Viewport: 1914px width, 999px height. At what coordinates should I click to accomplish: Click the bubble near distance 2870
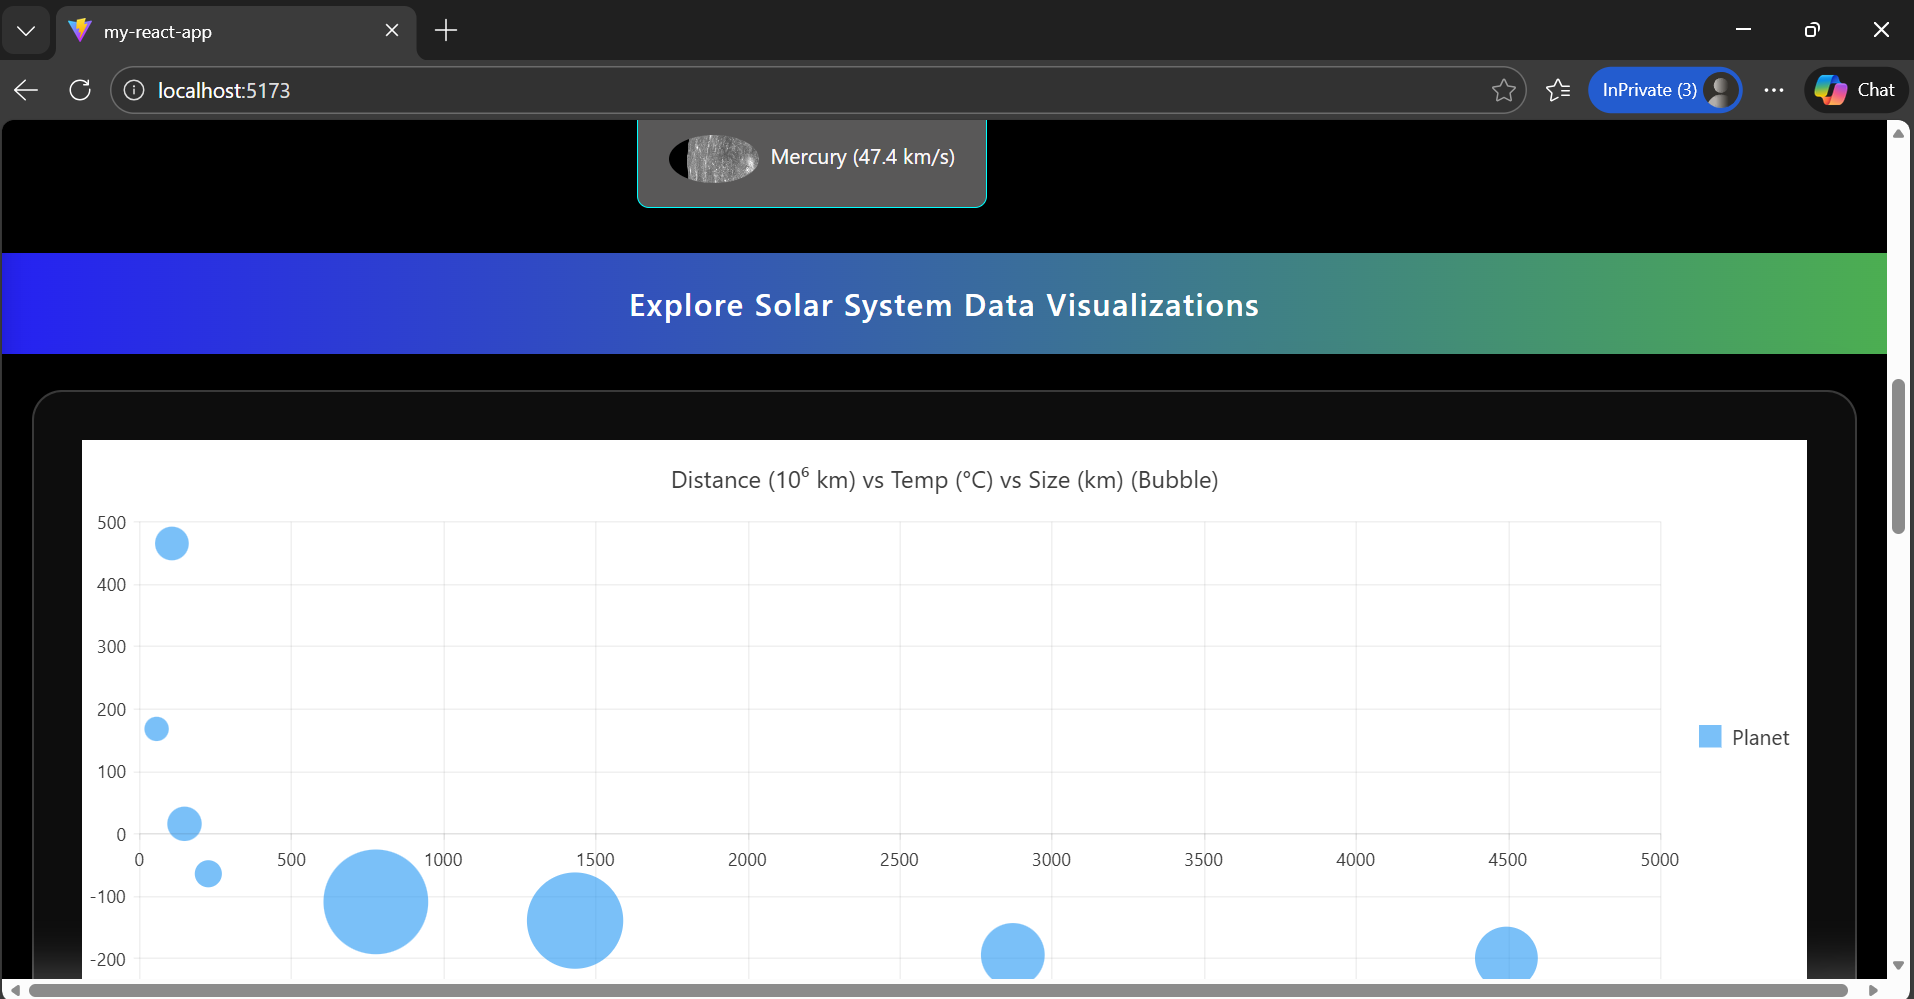(1013, 952)
